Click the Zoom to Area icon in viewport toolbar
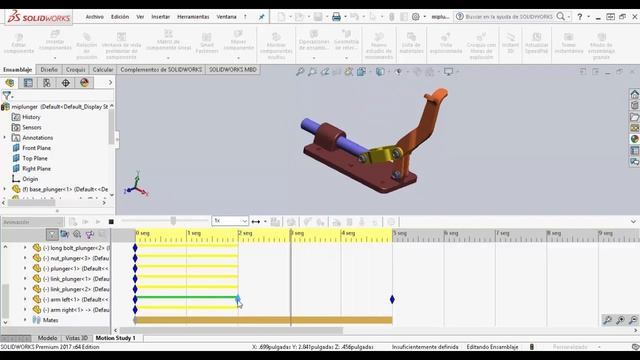 pos(312,72)
